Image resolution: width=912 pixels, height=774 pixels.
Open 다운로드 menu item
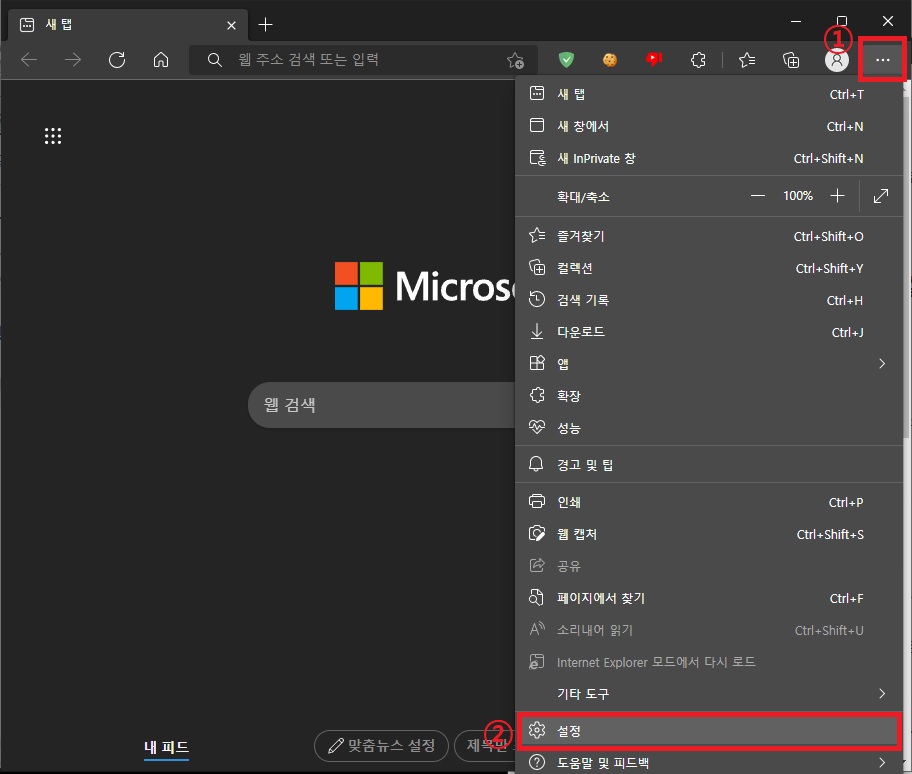[708, 332]
